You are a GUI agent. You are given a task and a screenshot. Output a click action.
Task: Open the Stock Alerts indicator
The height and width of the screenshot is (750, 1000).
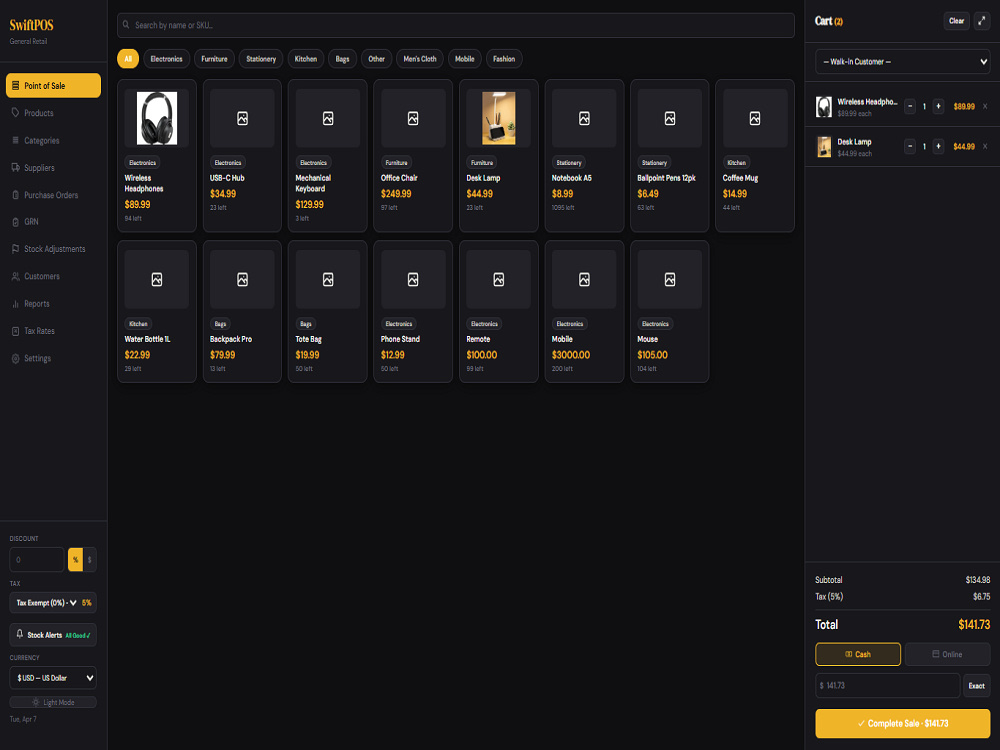tap(53, 635)
